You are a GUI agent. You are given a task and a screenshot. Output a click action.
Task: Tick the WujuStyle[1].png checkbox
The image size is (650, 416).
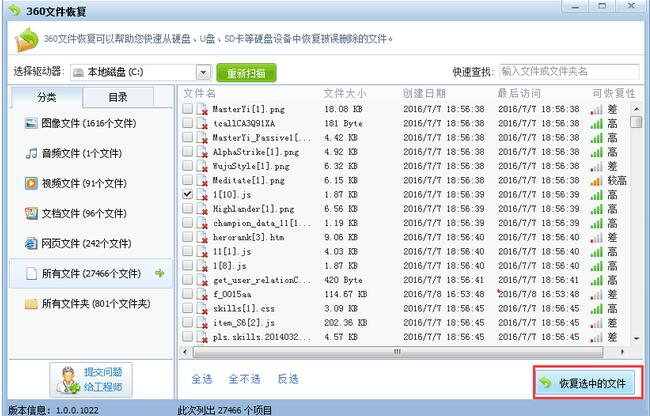[x=187, y=165]
